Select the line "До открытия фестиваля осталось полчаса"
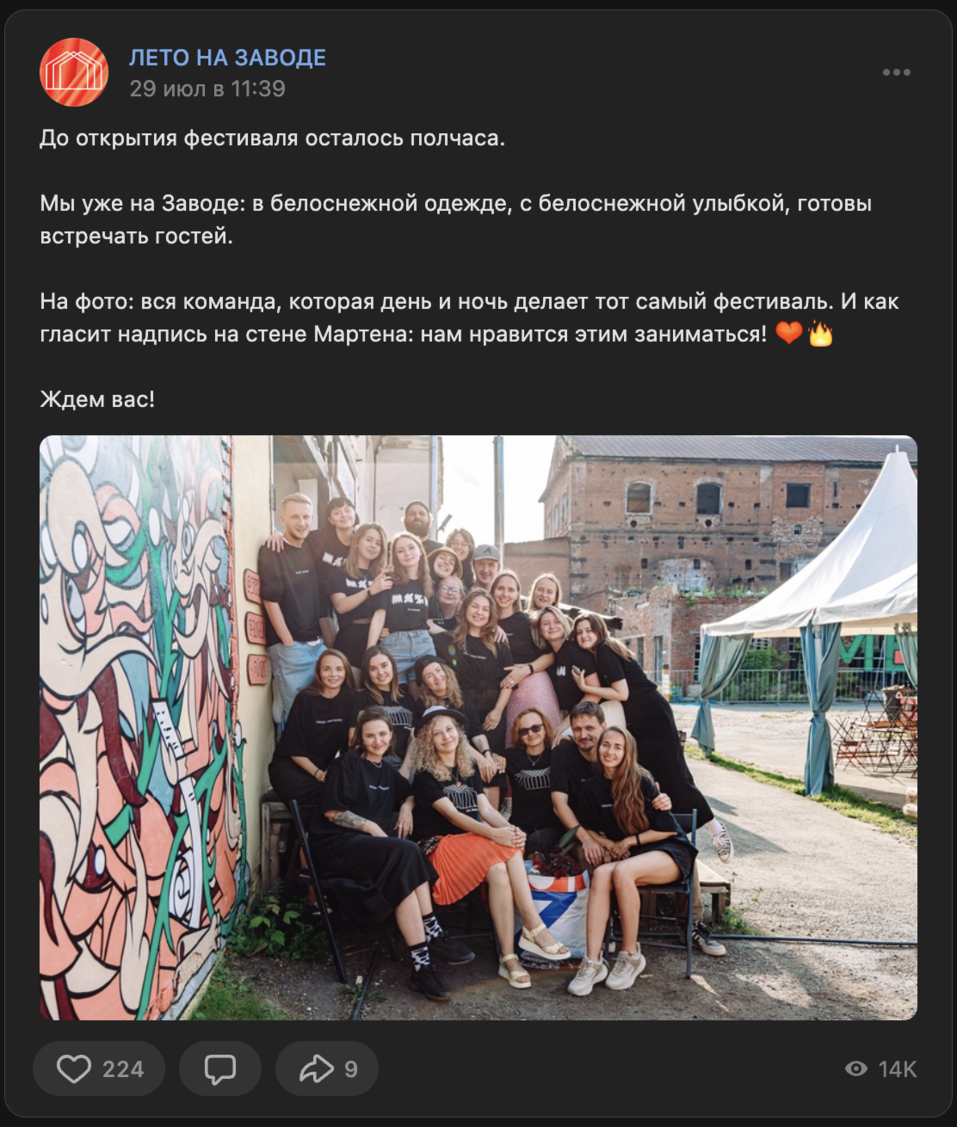This screenshot has width=957, height=1127. (x=273, y=138)
